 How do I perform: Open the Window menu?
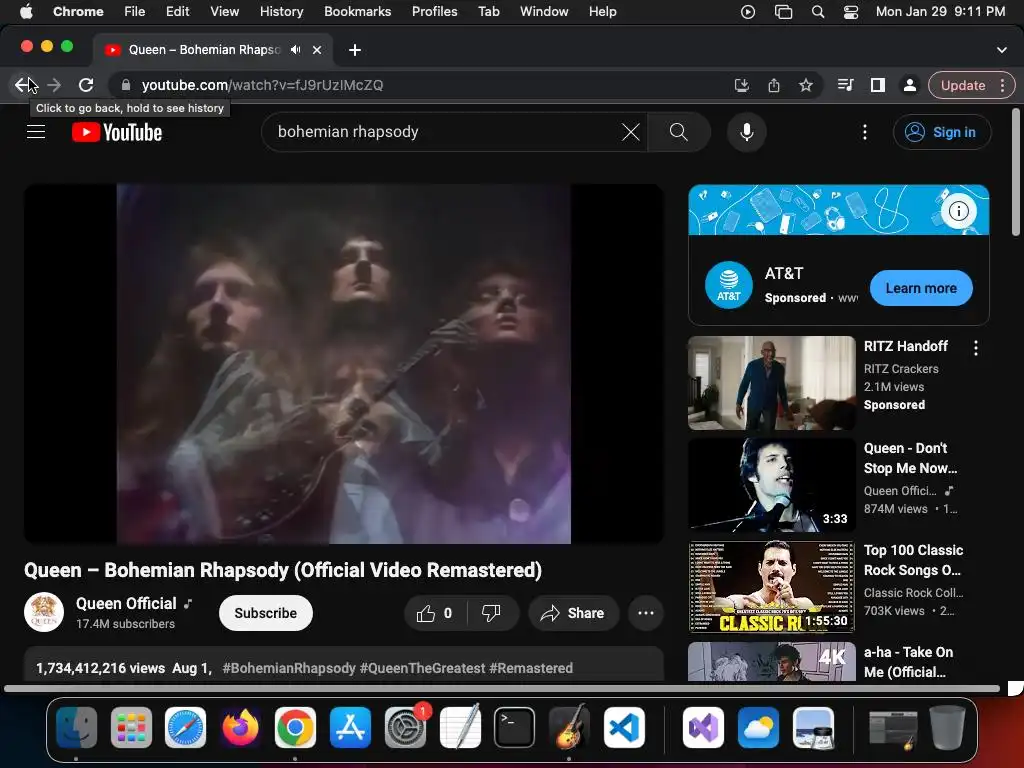[544, 12]
